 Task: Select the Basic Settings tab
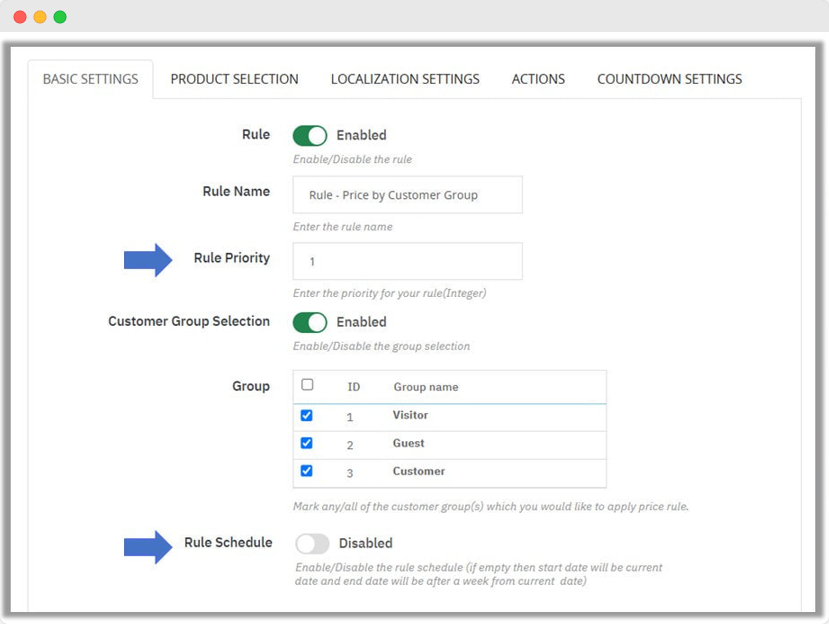[90, 79]
